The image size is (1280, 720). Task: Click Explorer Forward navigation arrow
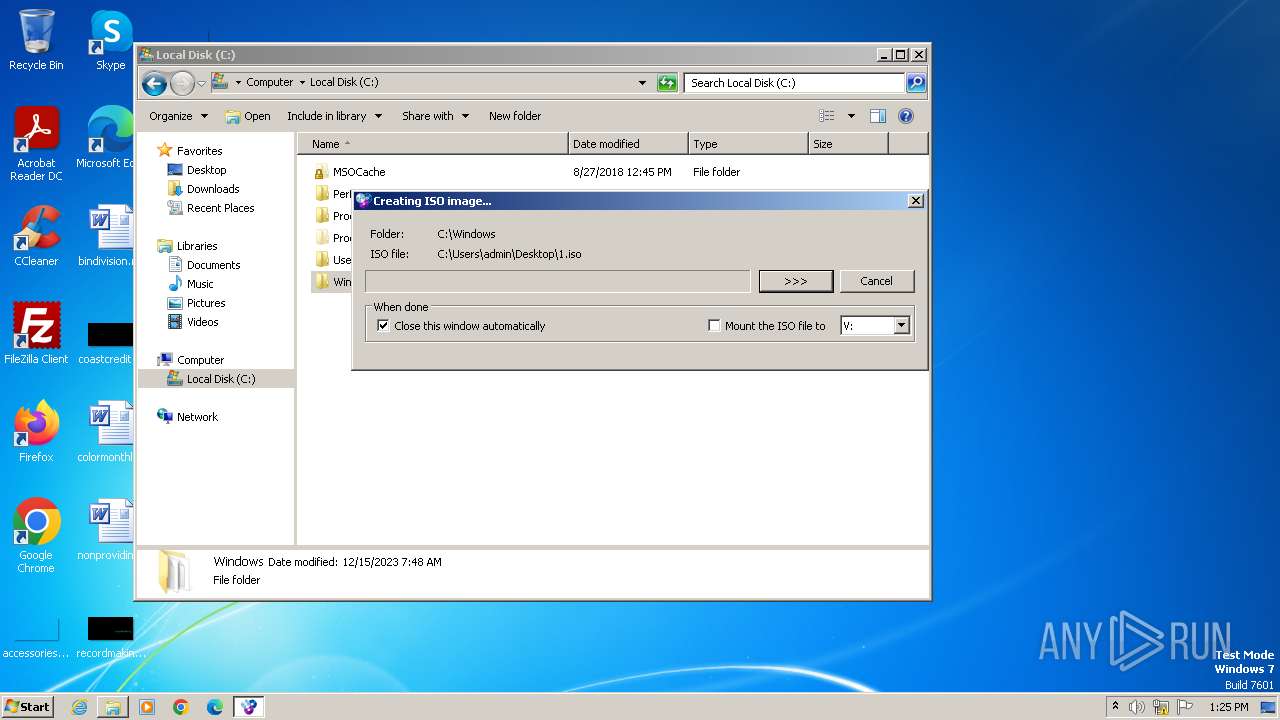tap(182, 83)
